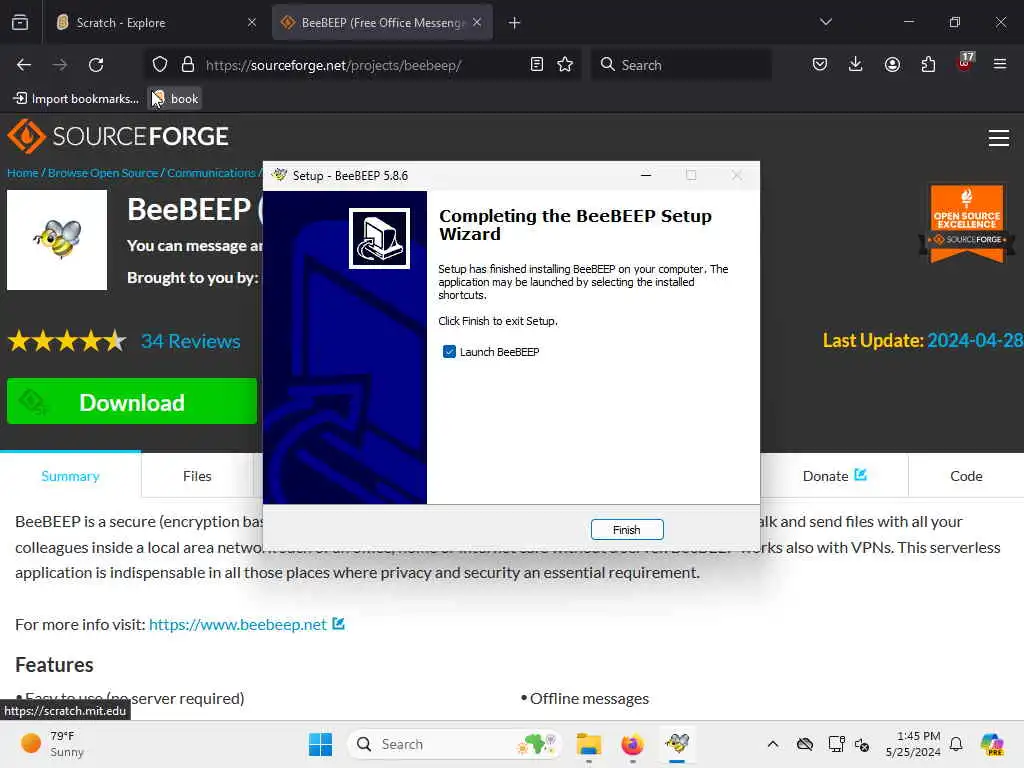Click the green Download button
Screen dimensions: 1024x768
pos(132,401)
